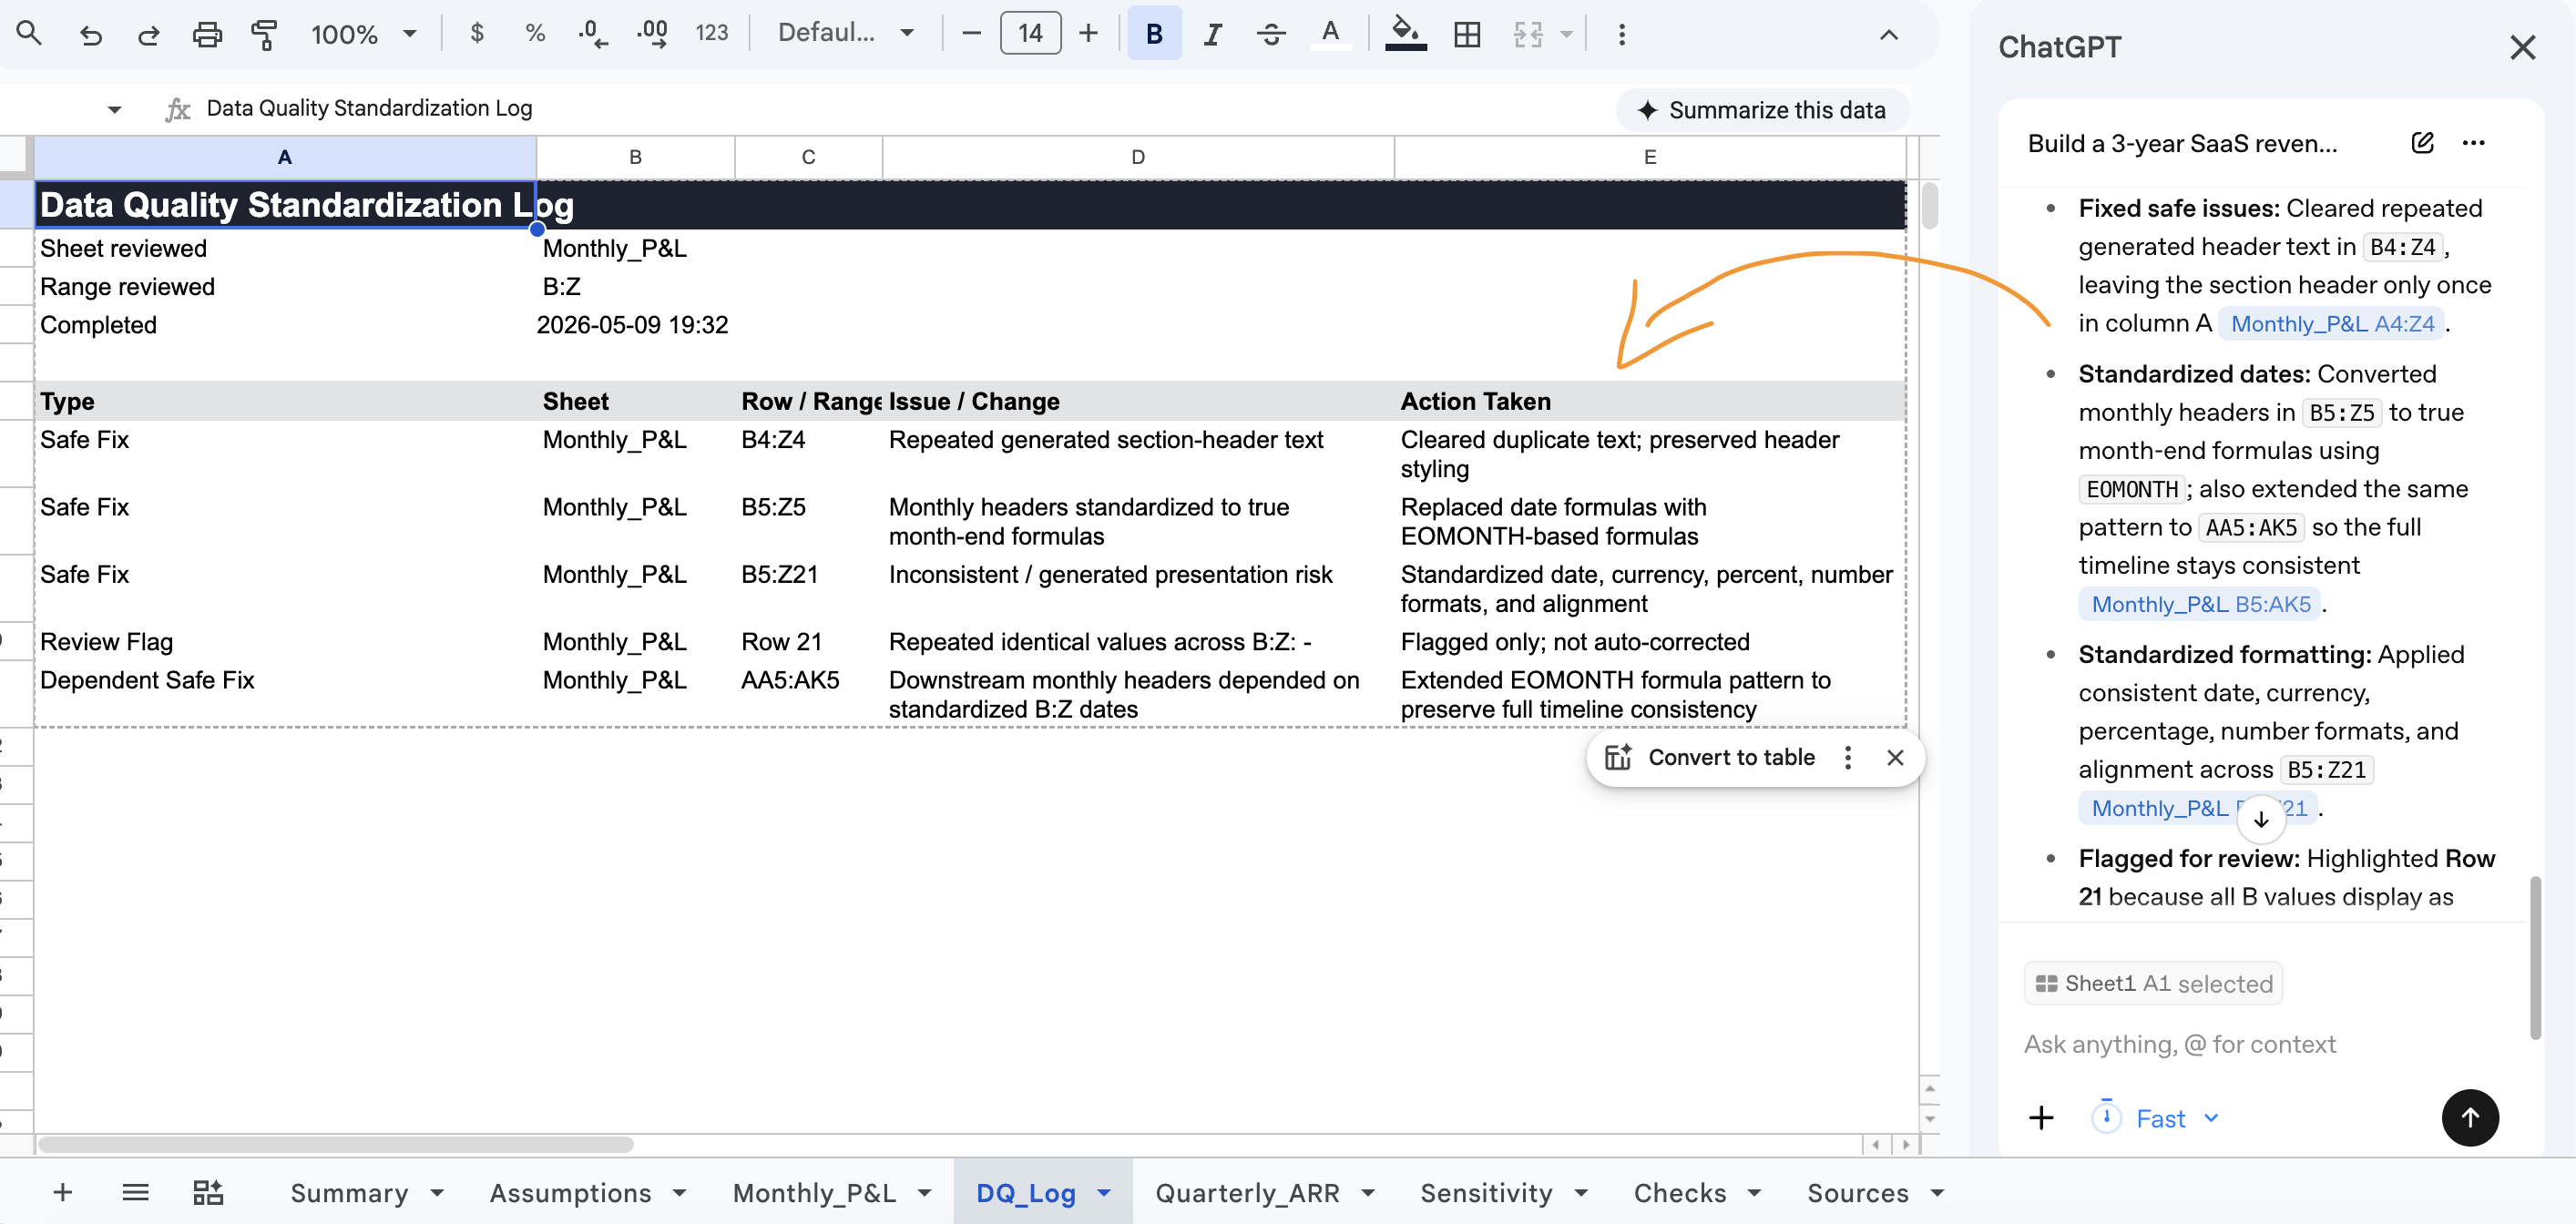
Task: Activate the paint format tool
Action: [264, 34]
